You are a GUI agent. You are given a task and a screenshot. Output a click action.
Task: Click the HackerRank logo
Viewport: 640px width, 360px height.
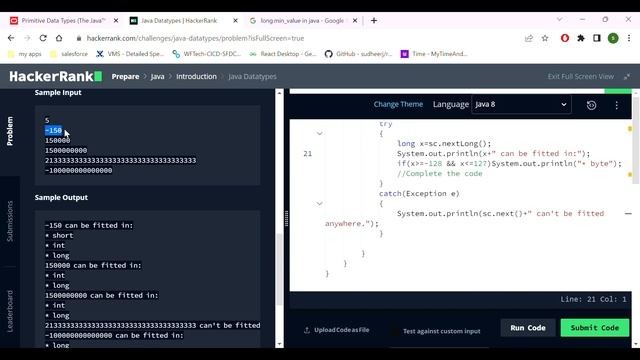click(x=56, y=76)
